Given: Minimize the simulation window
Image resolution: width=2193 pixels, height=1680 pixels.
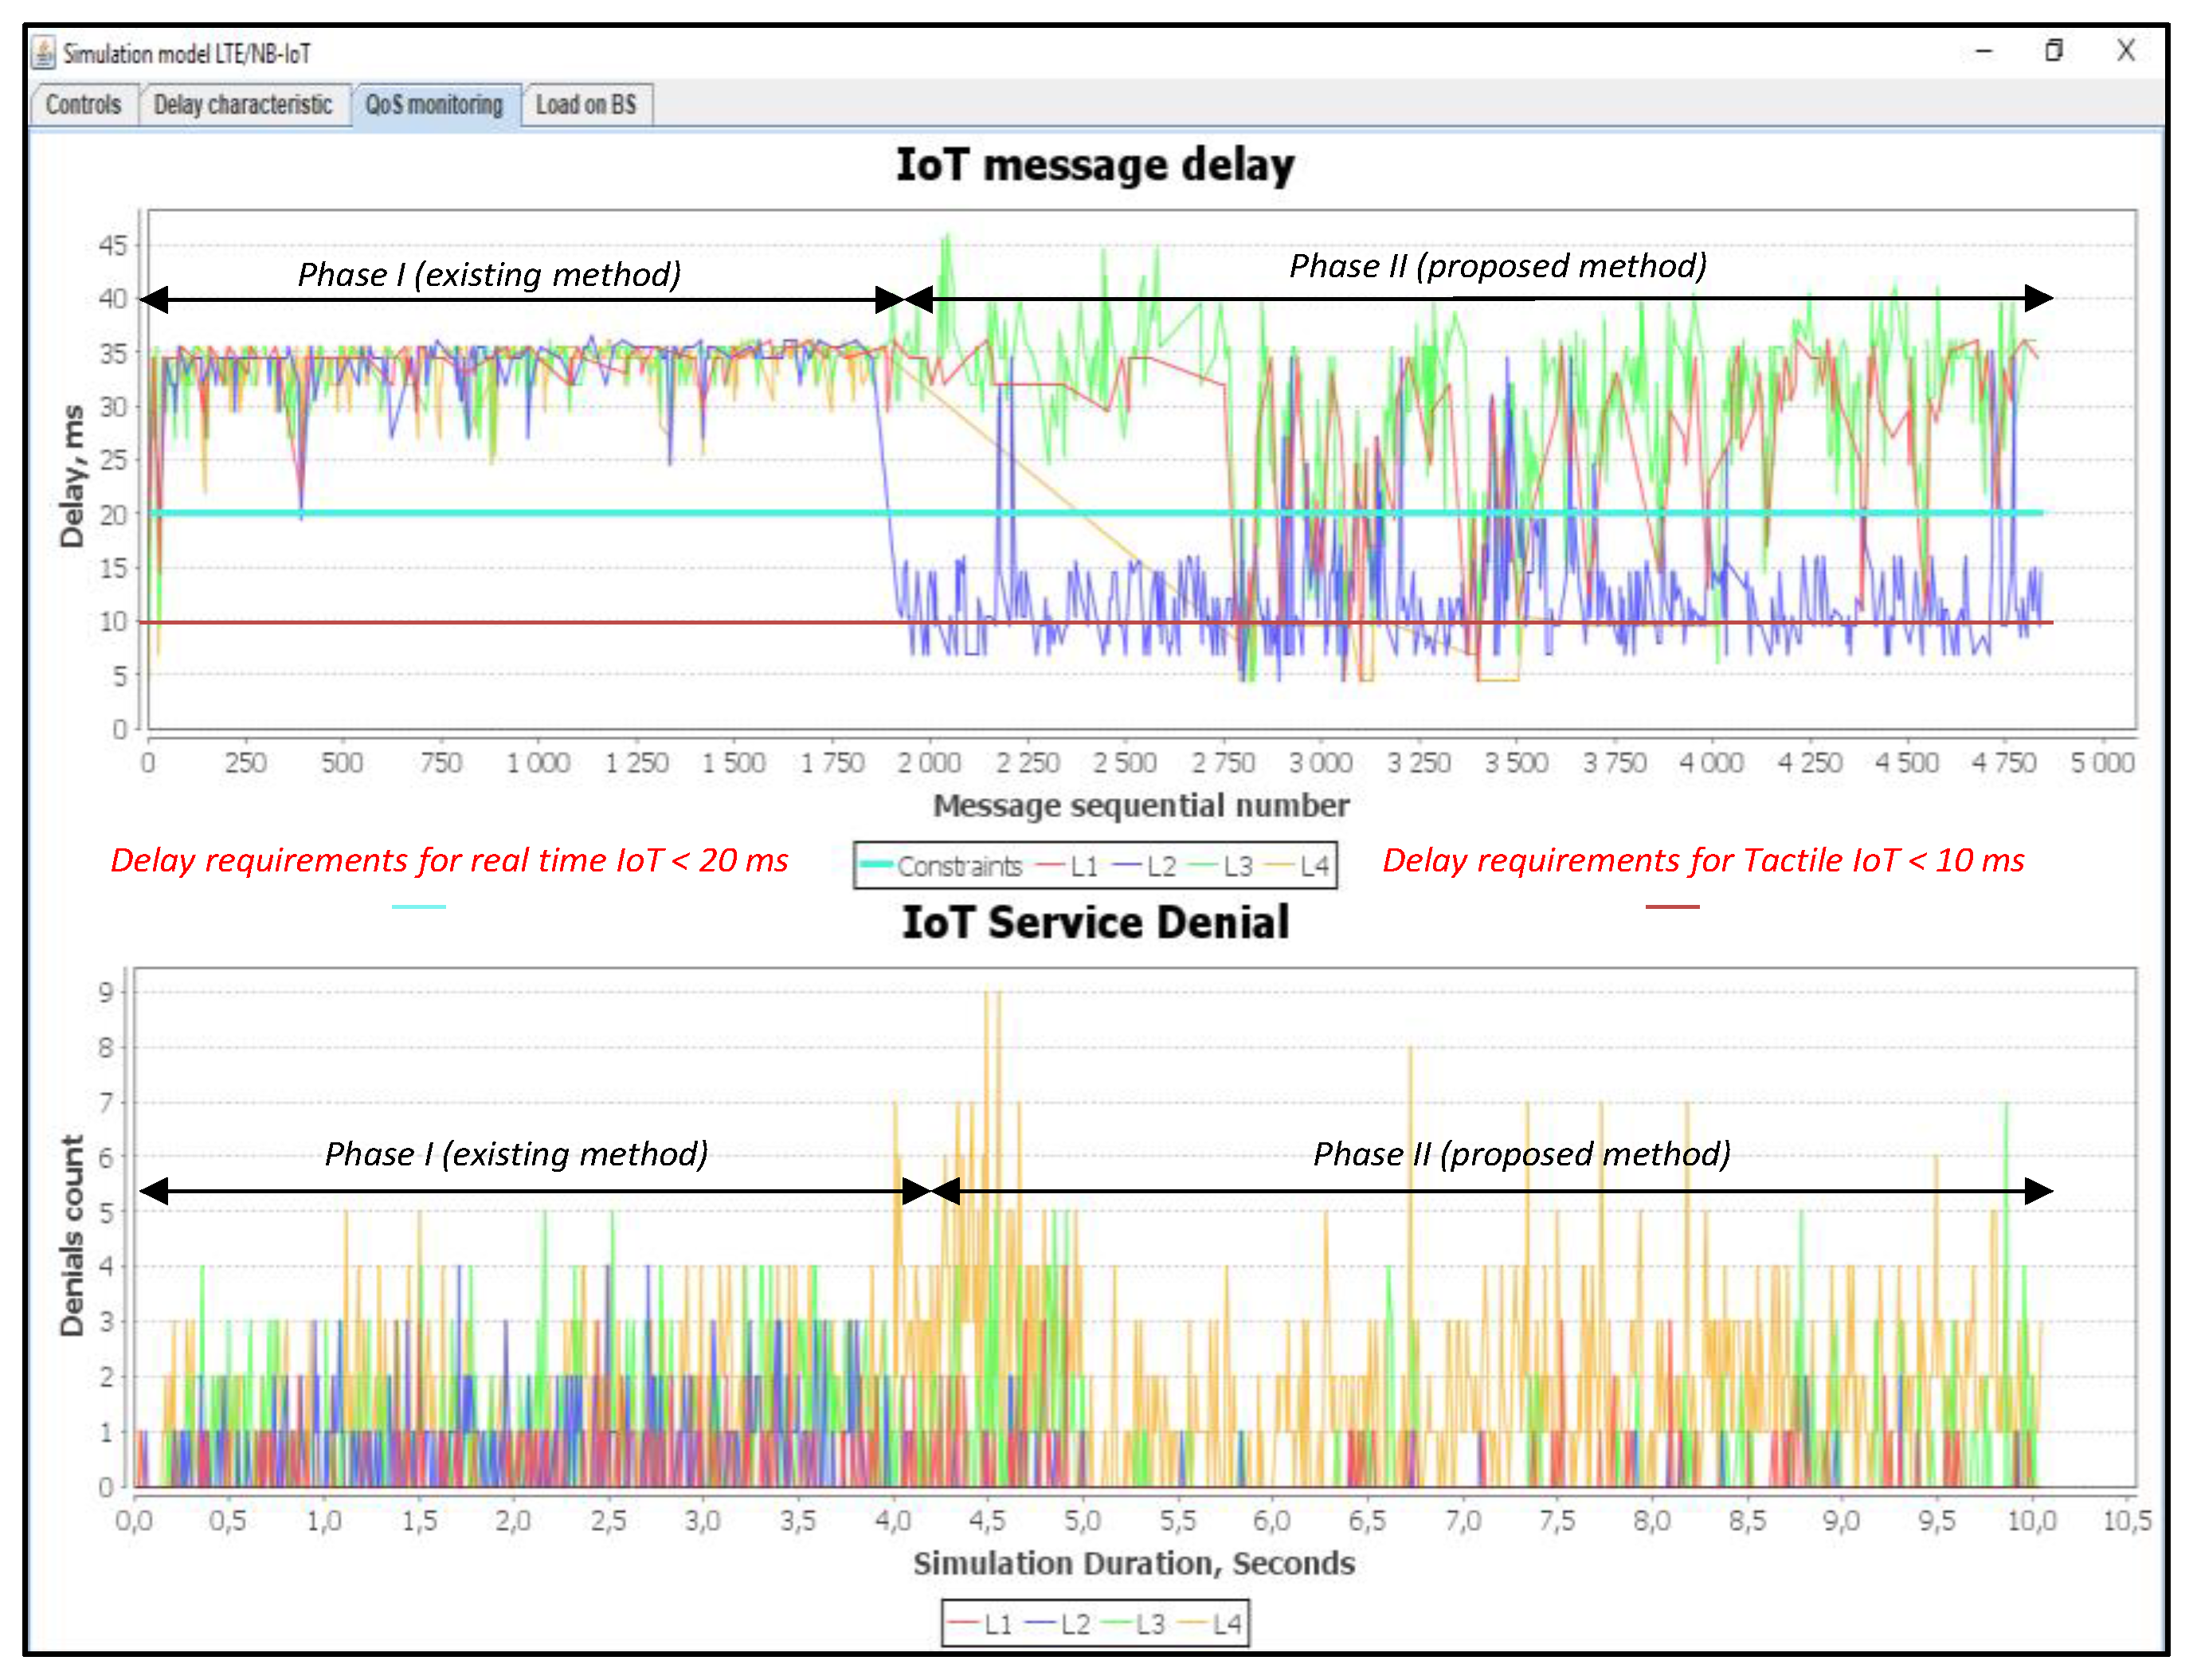Looking at the screenshot, I should [x=1984, y=51].
